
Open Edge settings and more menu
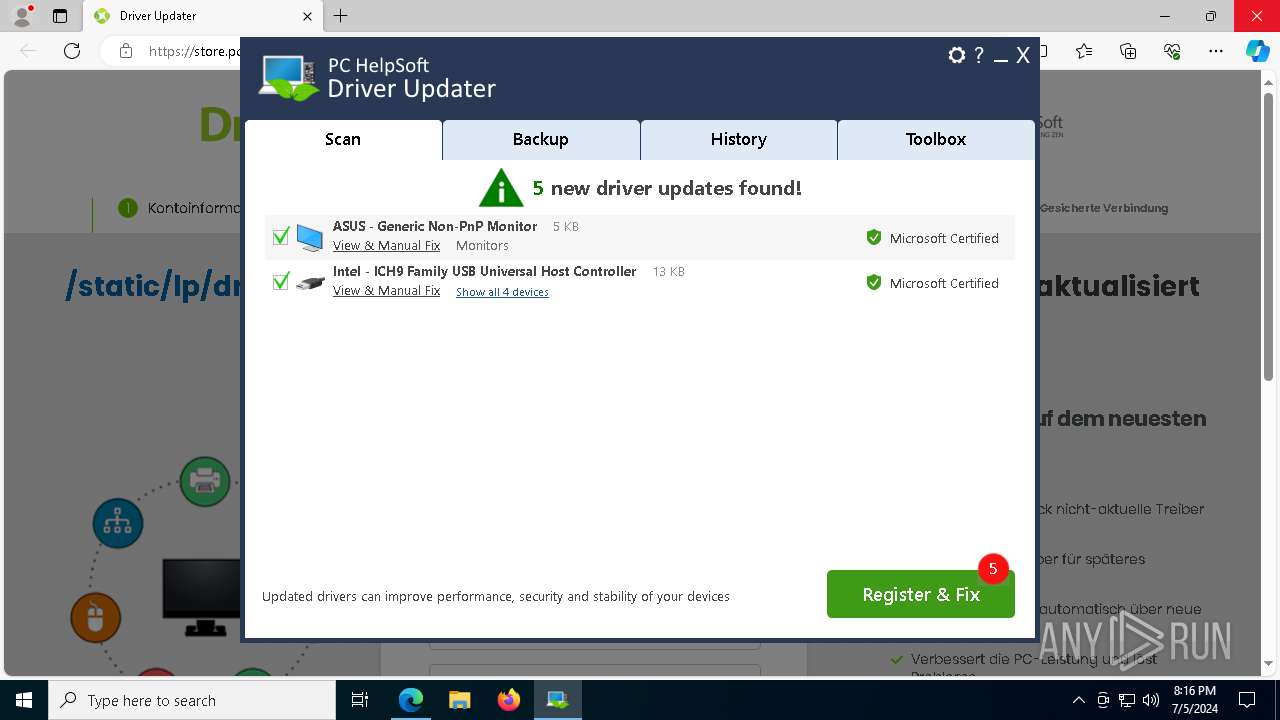1216,51
